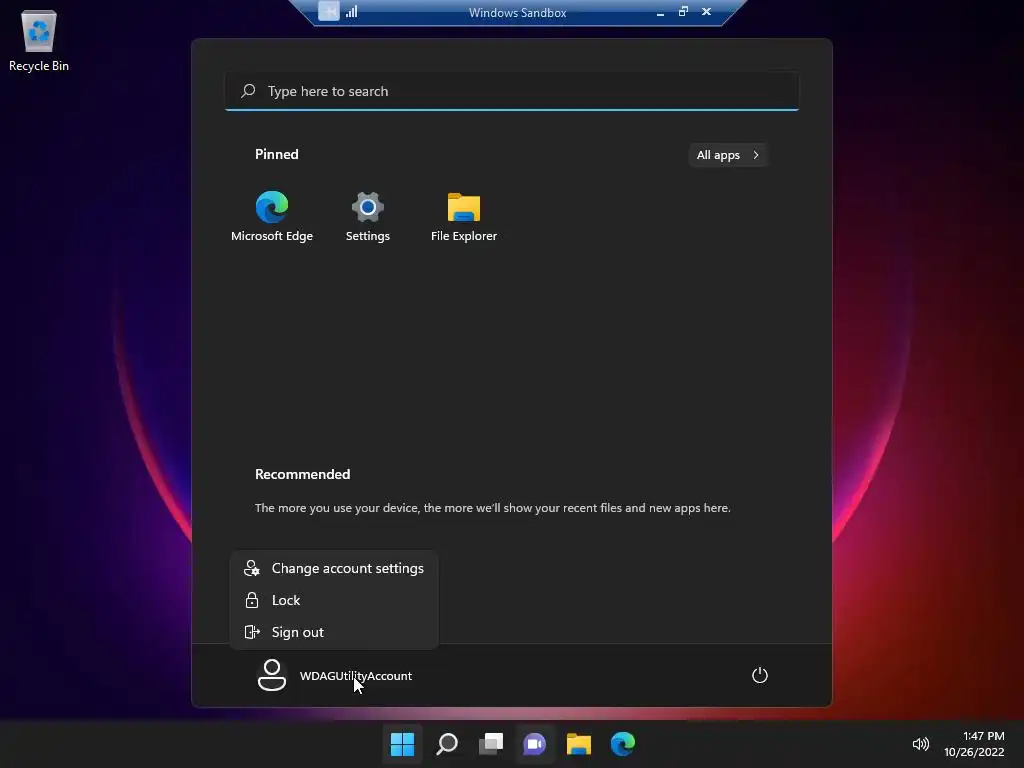Image resolution: width=1024 pixels, height=768 pixels.
Task: Open the pinned Settings app
Action: click(368, 216)
